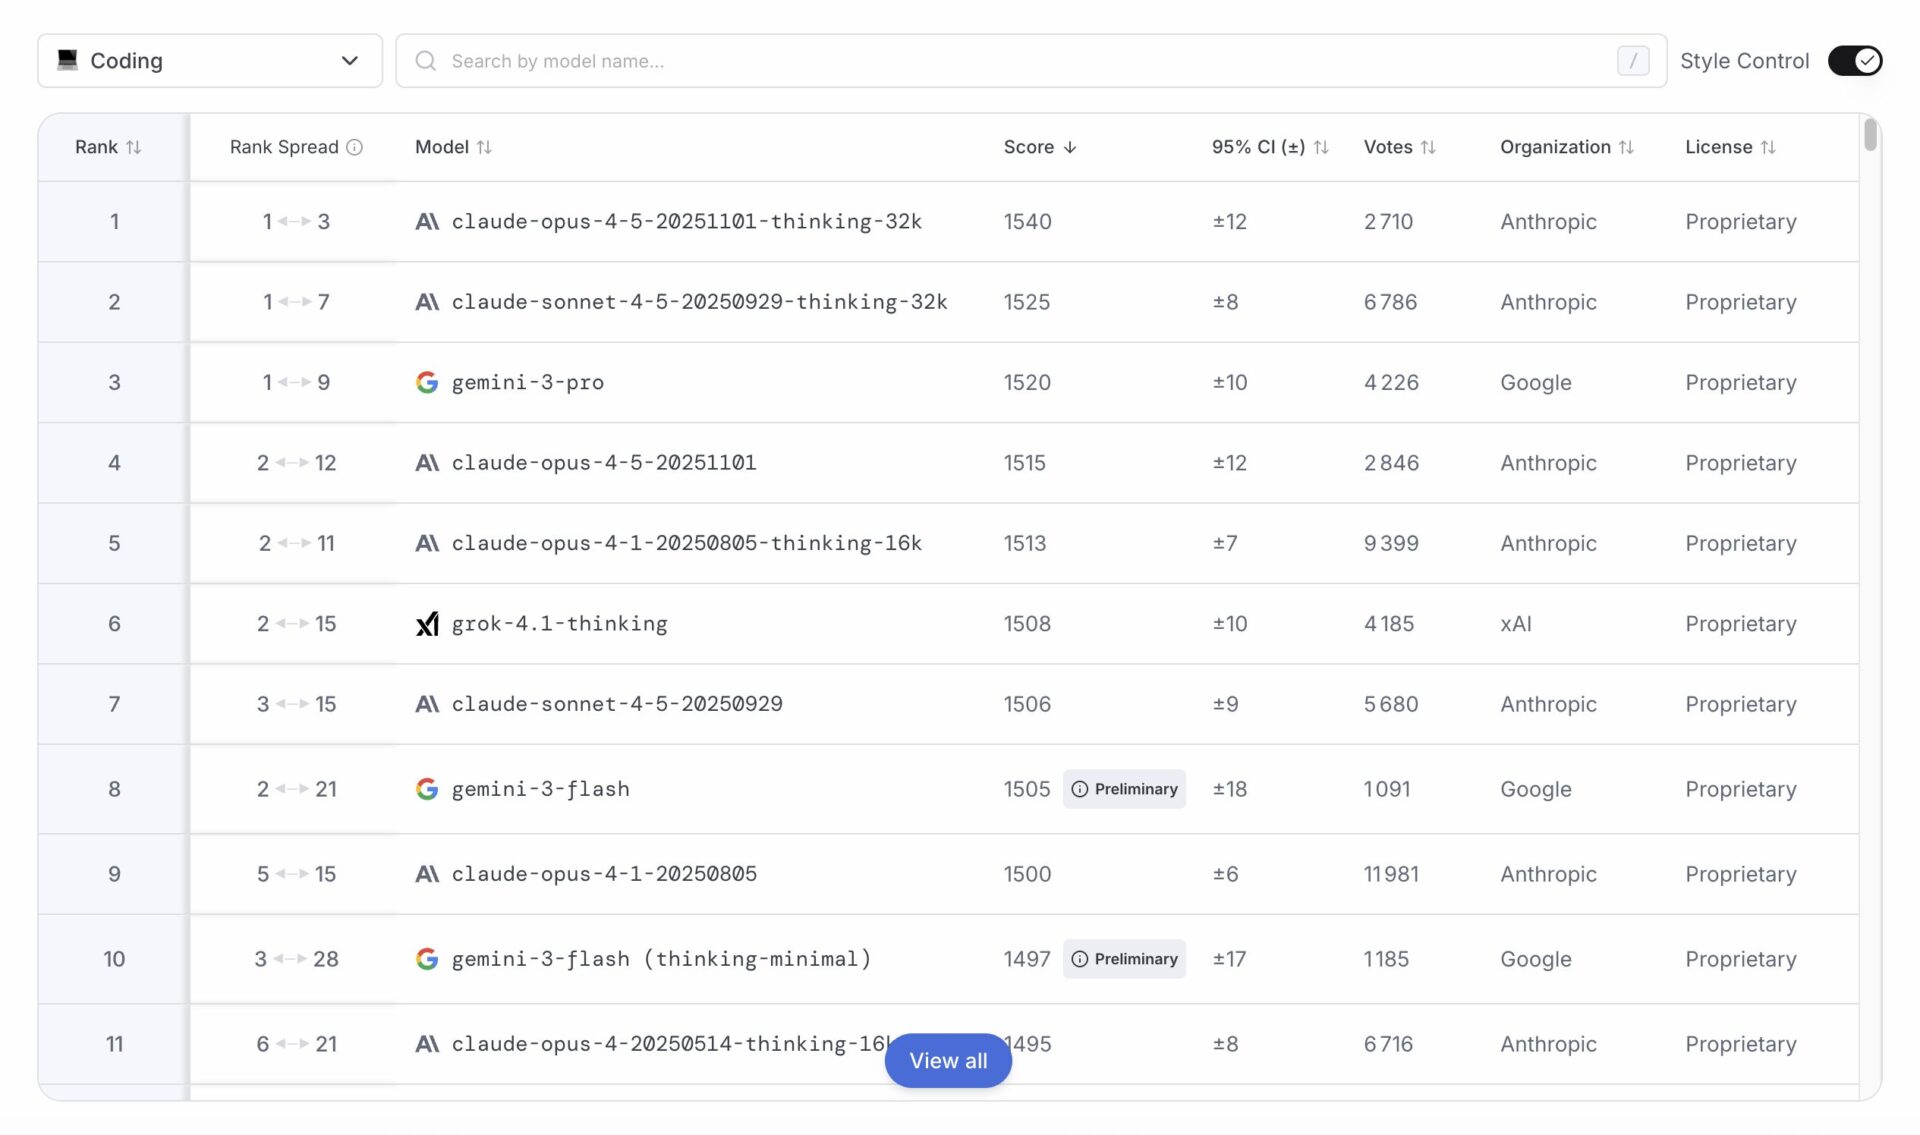1920x1135 pixels.
Task: Click the sort arrows beside Organization header
Action: (1626, 147)
